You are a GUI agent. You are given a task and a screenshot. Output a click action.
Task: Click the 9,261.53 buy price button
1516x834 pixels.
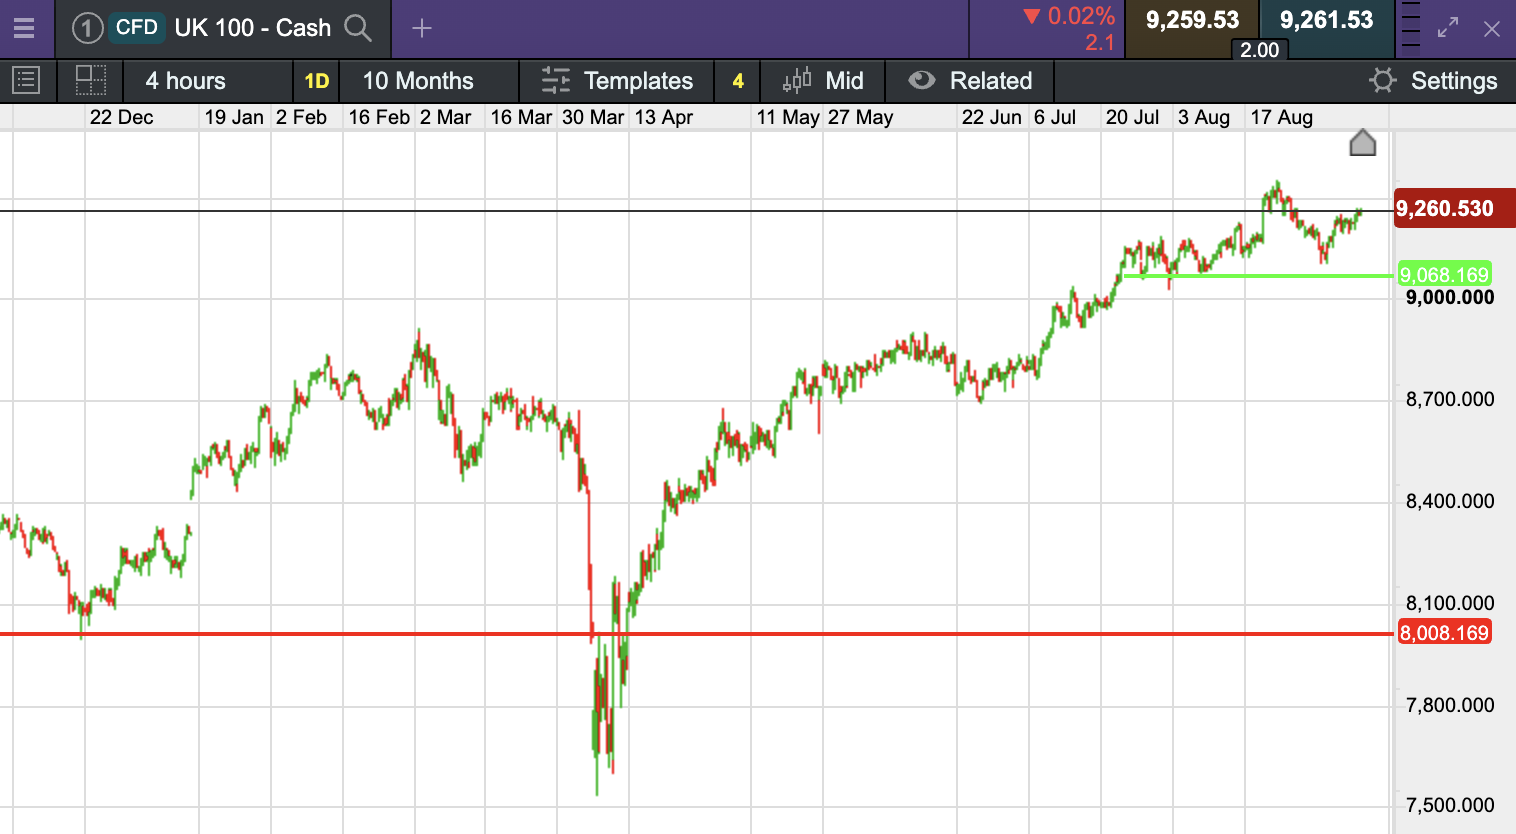[1326, 21]
